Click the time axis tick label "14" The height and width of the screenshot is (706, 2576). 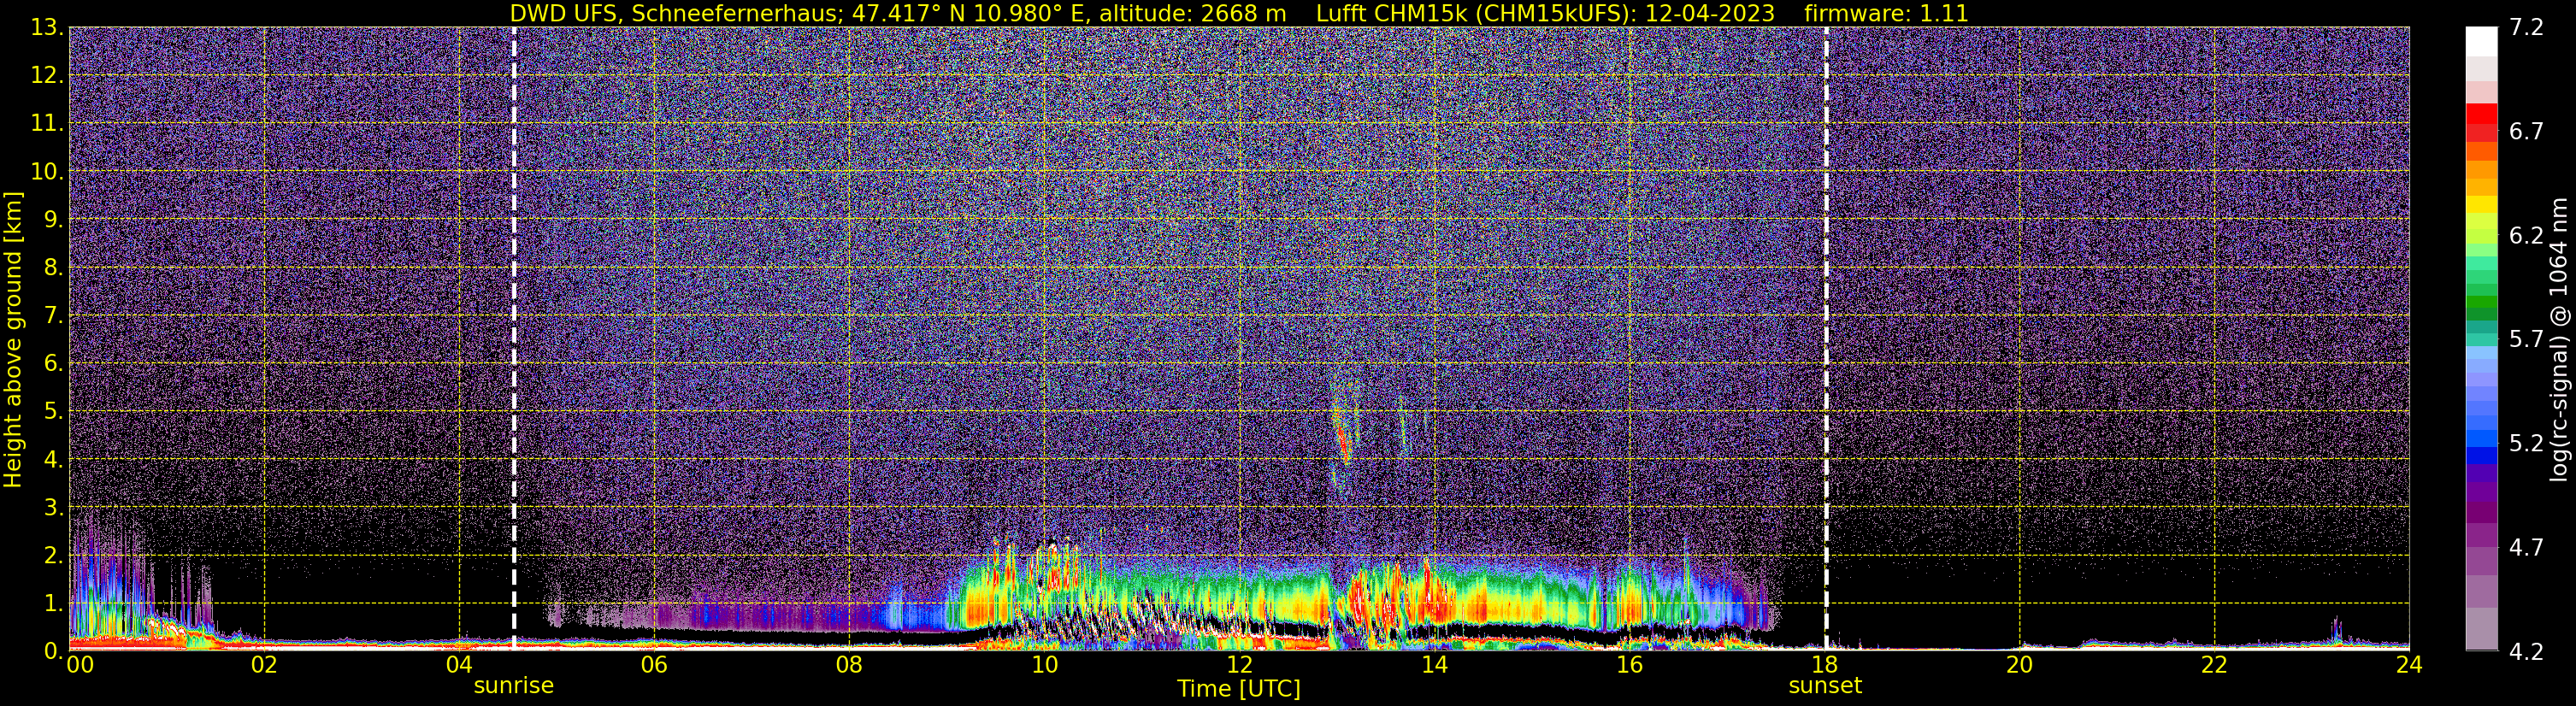click(1434, 664)
